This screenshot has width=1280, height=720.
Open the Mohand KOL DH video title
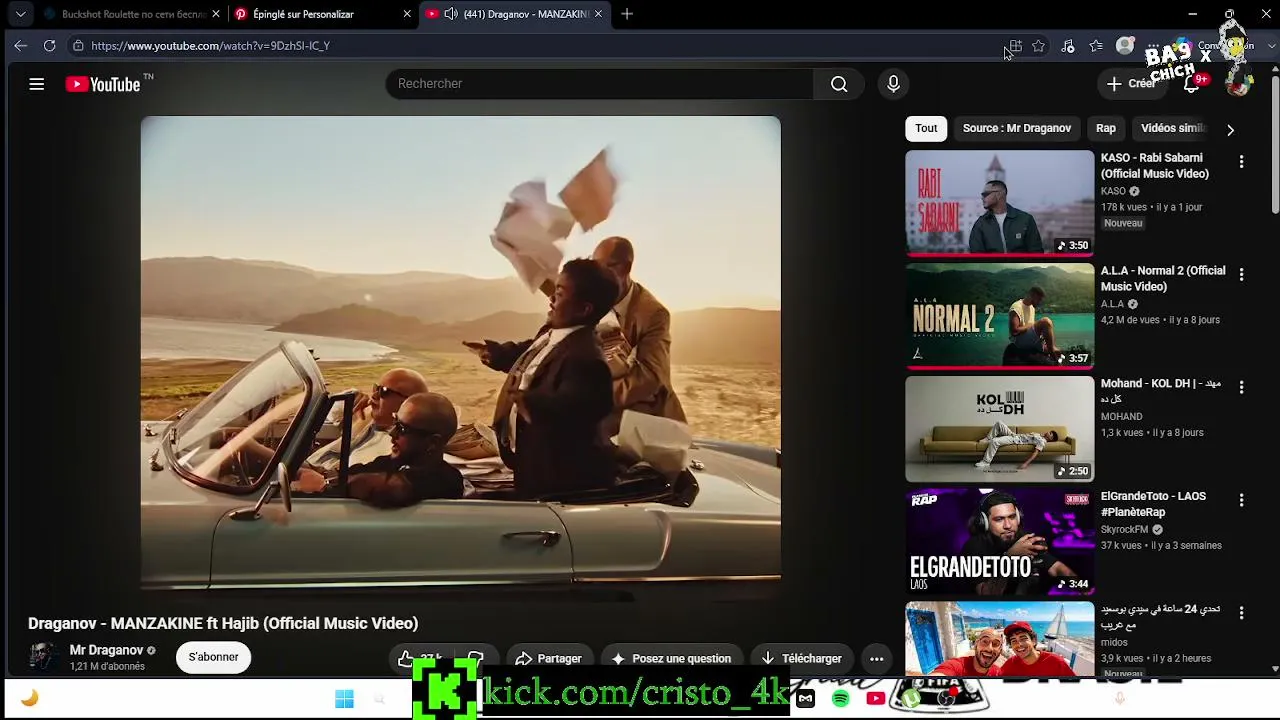(x=1161, y=391)
